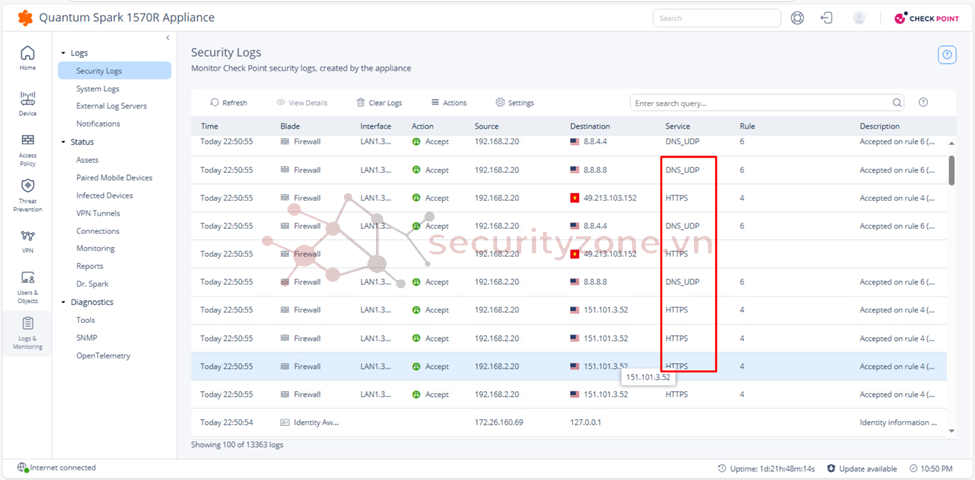Viewport: 975px width, 480px height.
Task: Open Connections page
Action: point(98,231)
